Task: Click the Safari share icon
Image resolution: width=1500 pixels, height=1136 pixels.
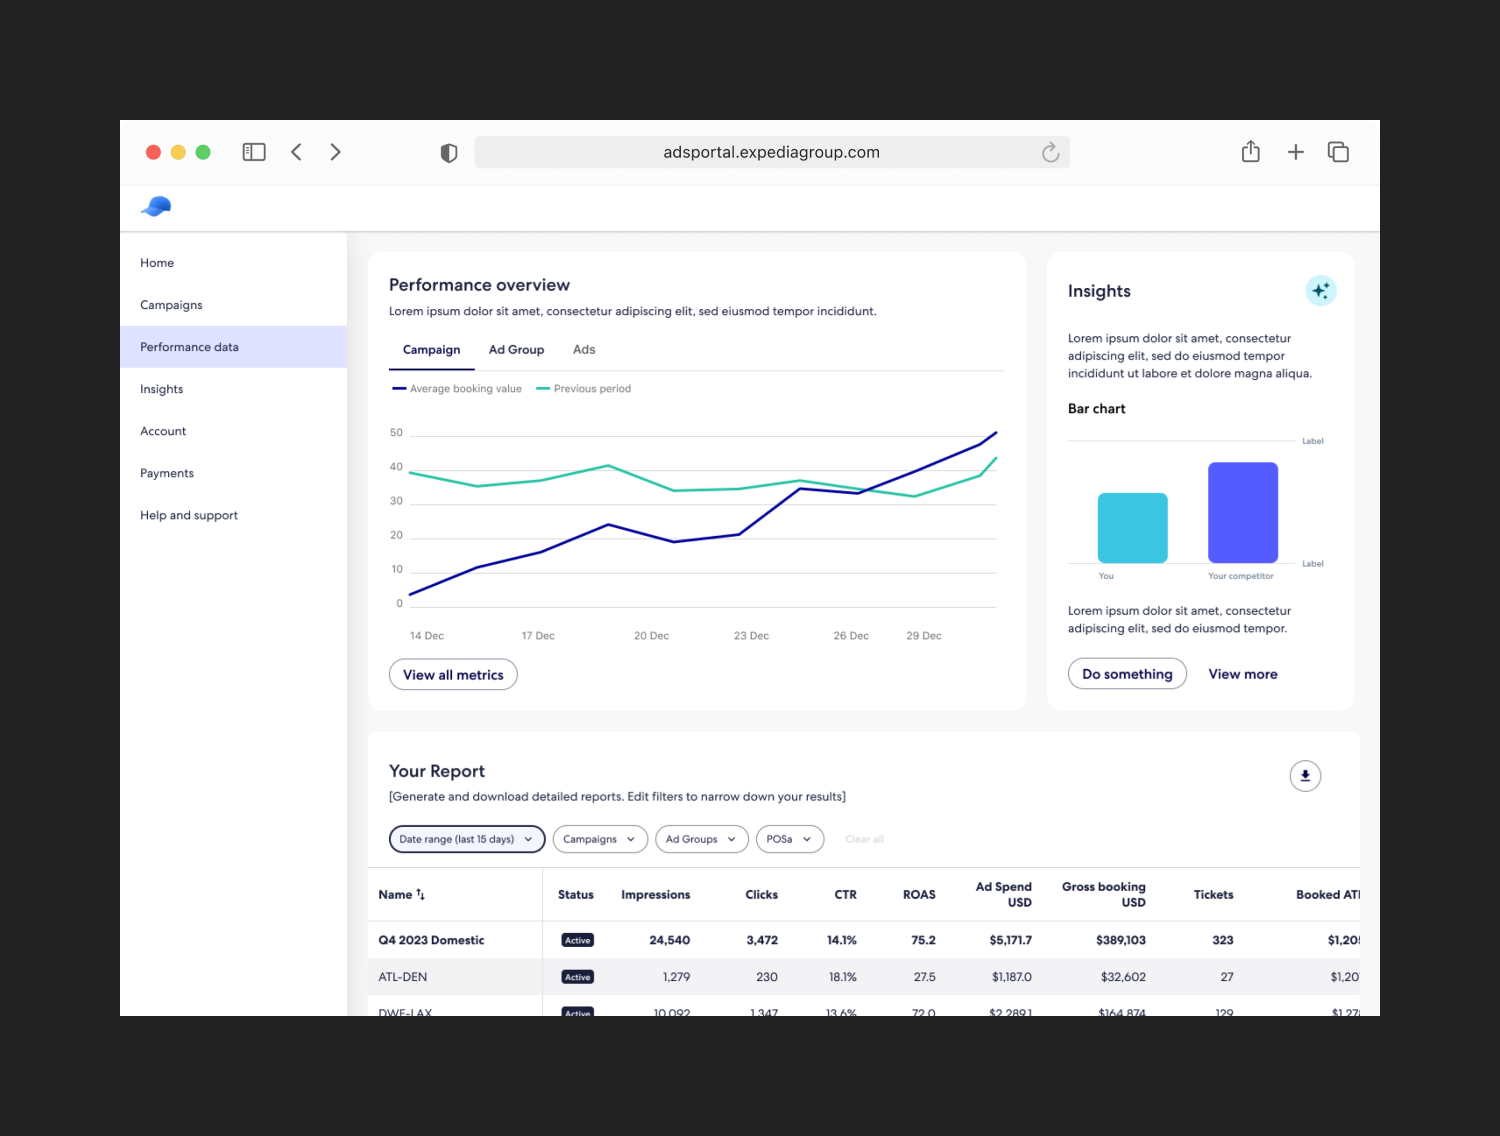Action: pyautogui.click(x=1250, y=151)
